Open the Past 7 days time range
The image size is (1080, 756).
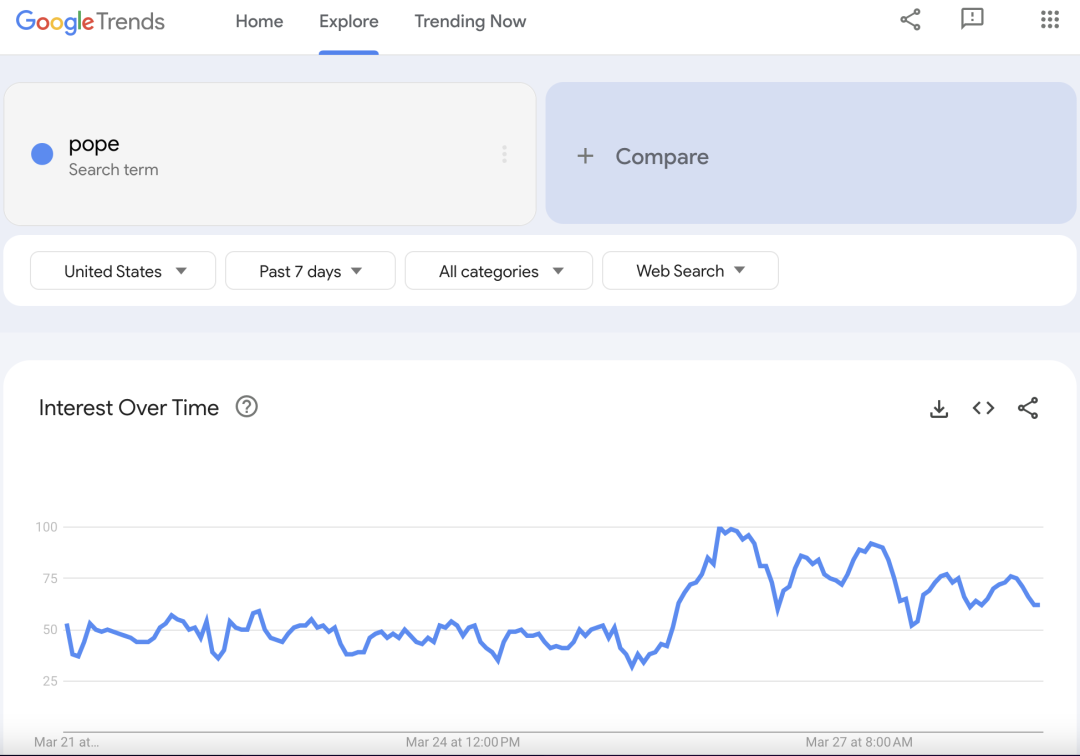click(310, 271)
